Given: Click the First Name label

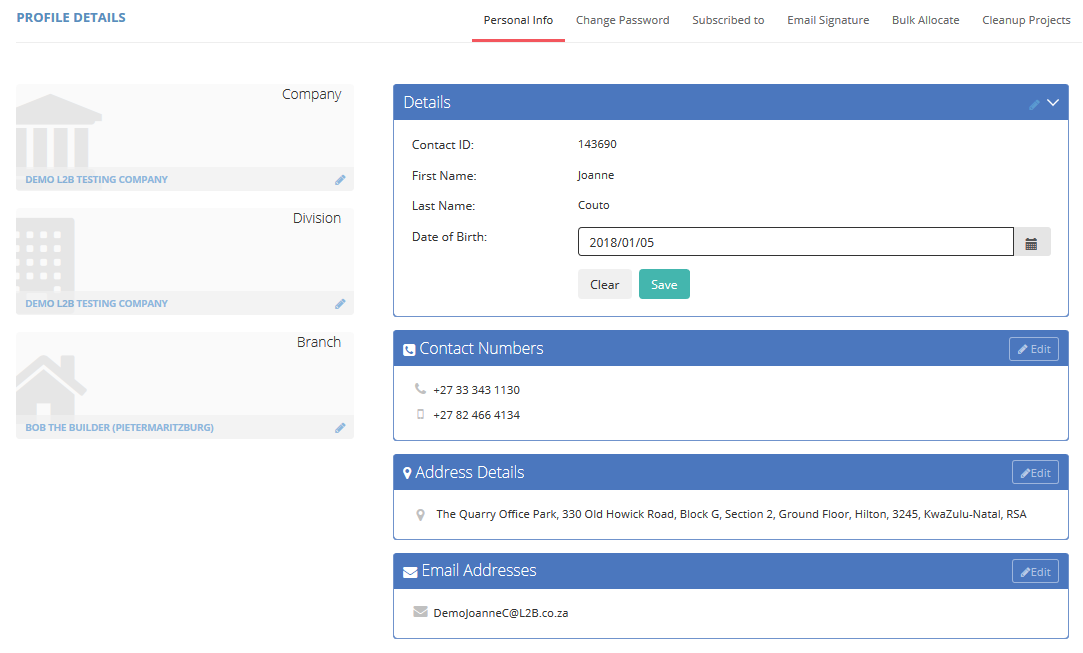Looking at the screenshot, I should point(444,176).
